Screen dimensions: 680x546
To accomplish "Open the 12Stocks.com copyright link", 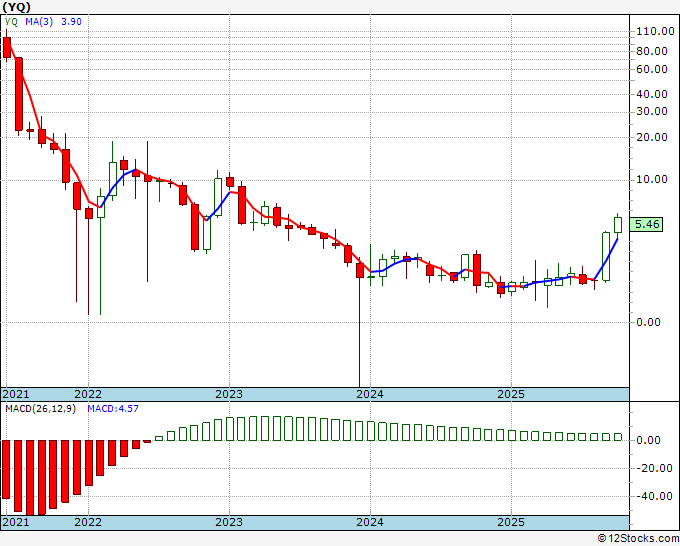I will click(x=638, y=539).
